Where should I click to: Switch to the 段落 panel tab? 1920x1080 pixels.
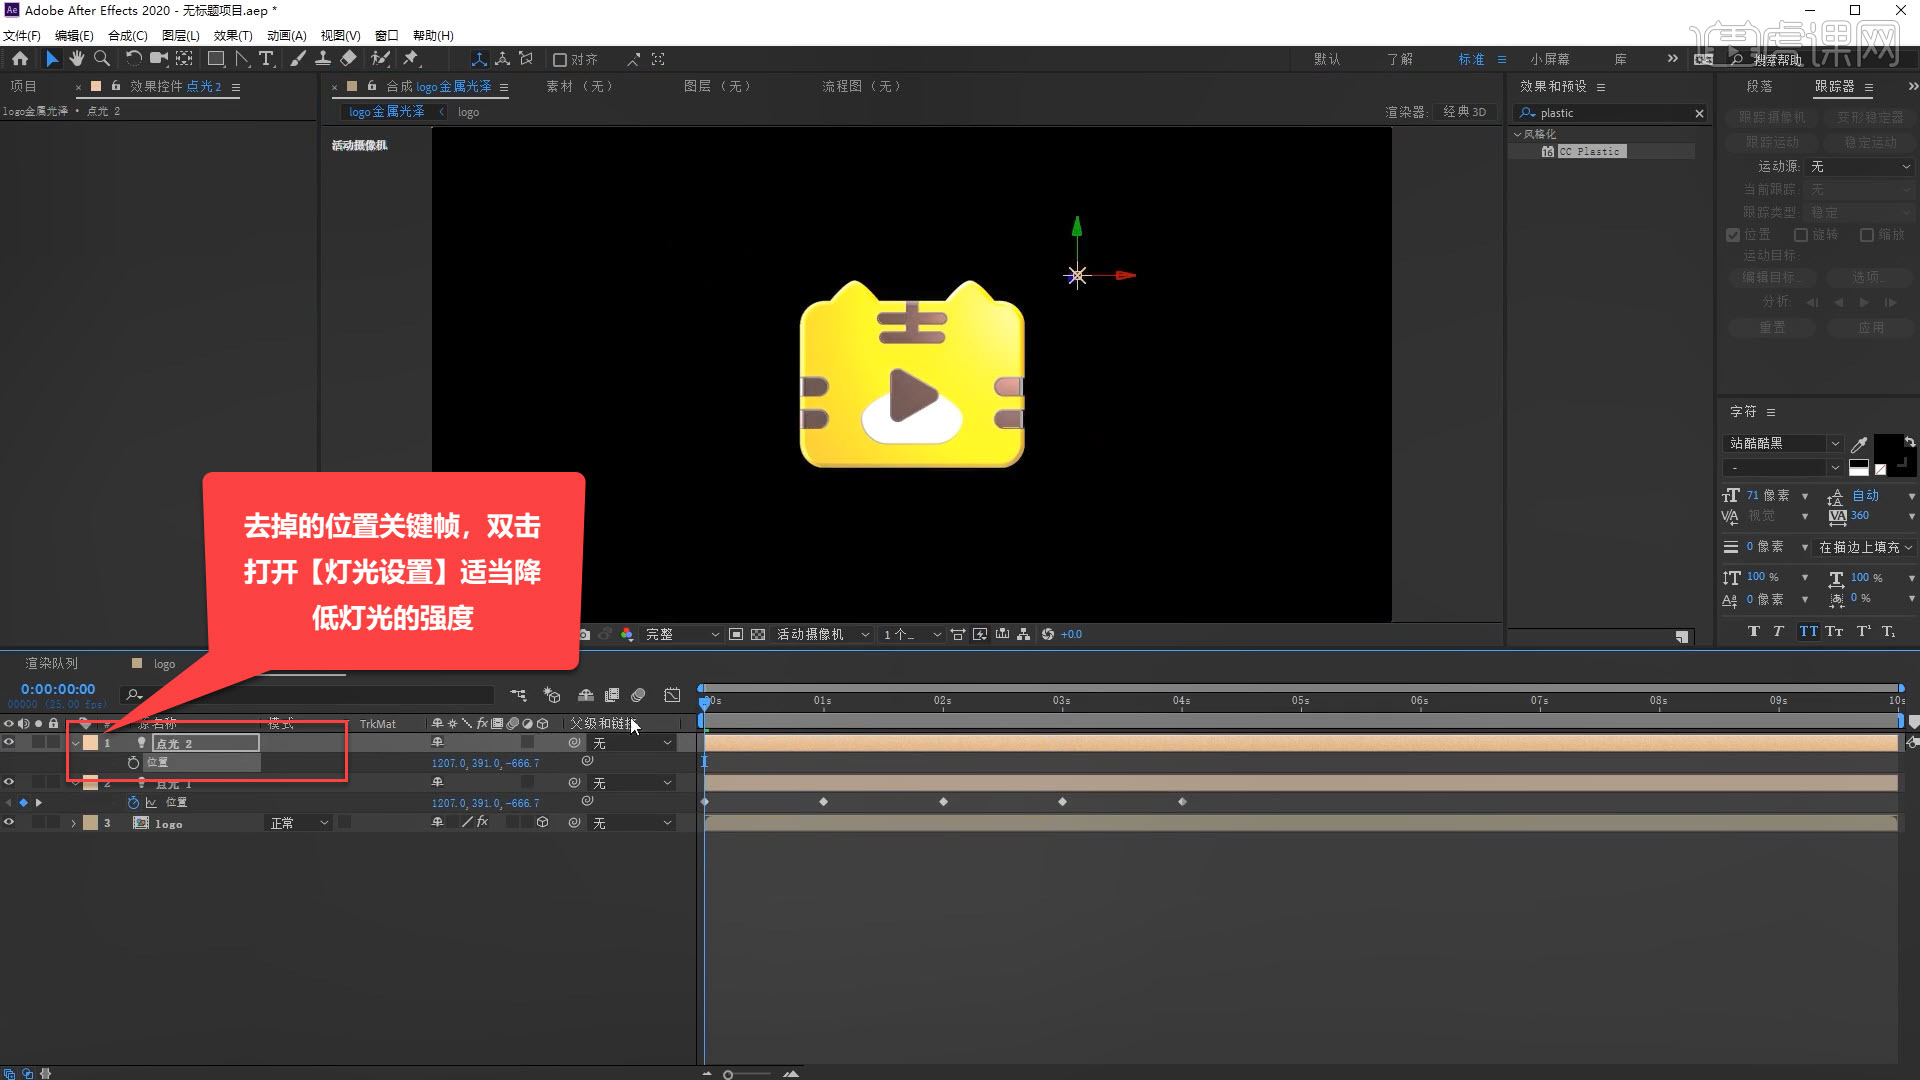point(1759,87)
